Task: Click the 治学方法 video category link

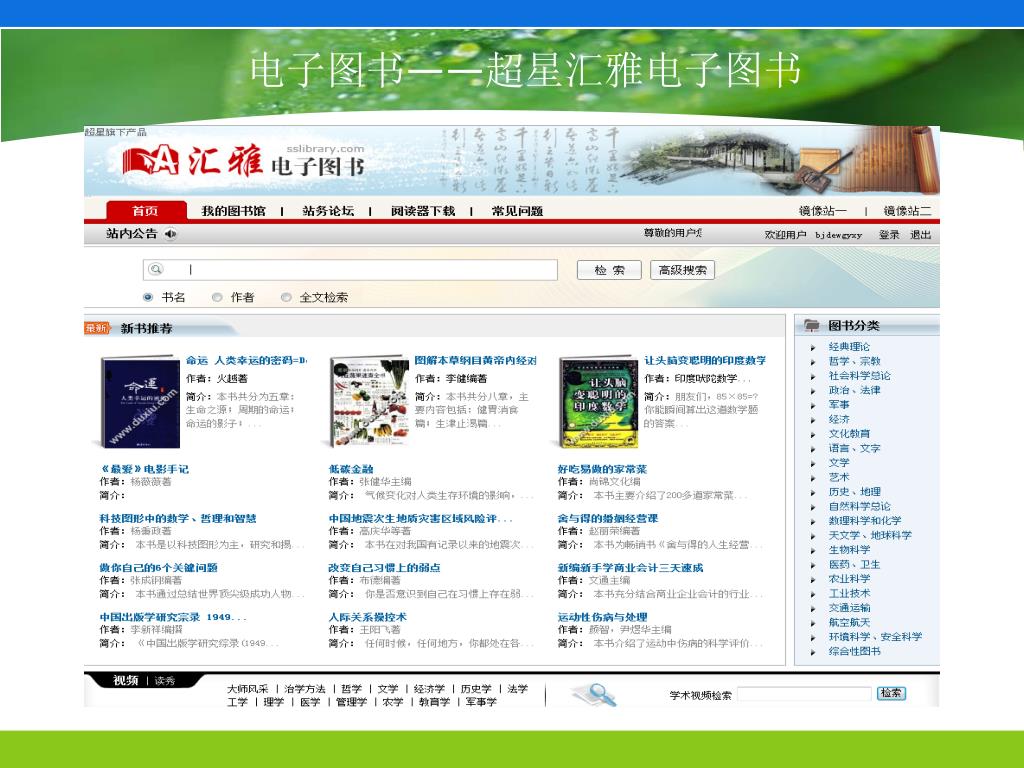Action: click(304, 689)
